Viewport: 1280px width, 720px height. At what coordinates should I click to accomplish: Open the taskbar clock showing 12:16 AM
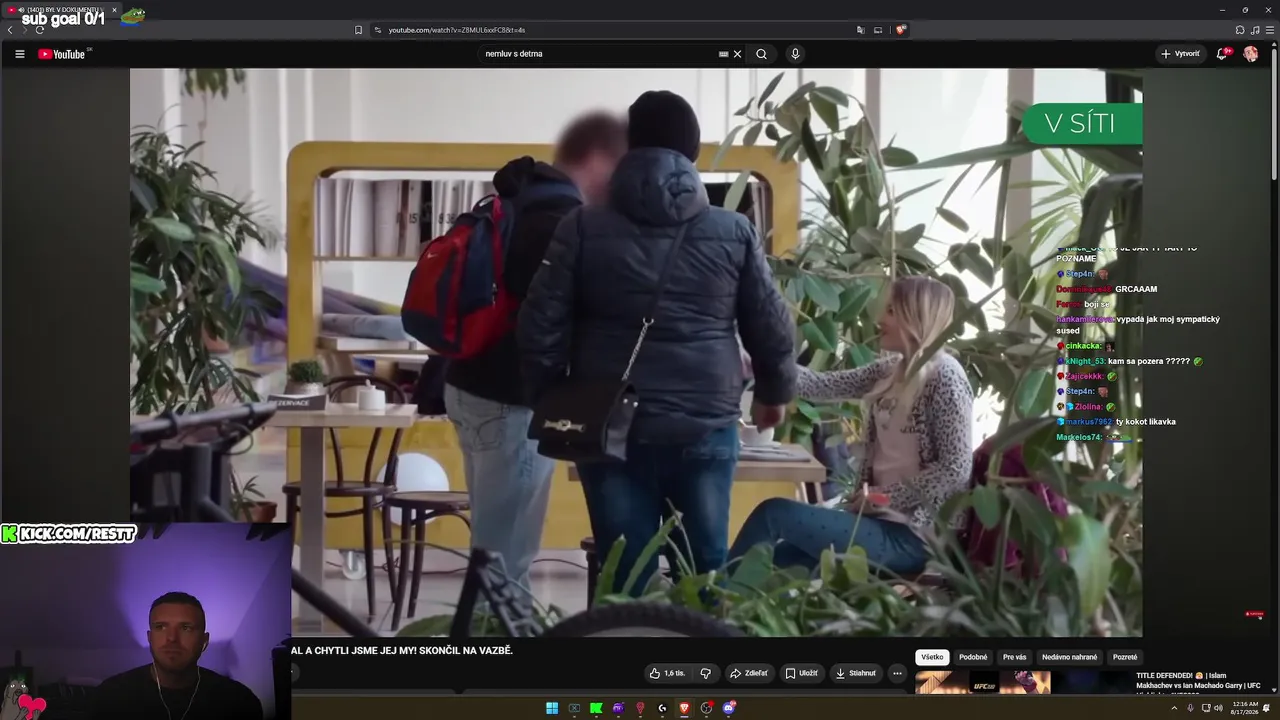click(1245, 708)
